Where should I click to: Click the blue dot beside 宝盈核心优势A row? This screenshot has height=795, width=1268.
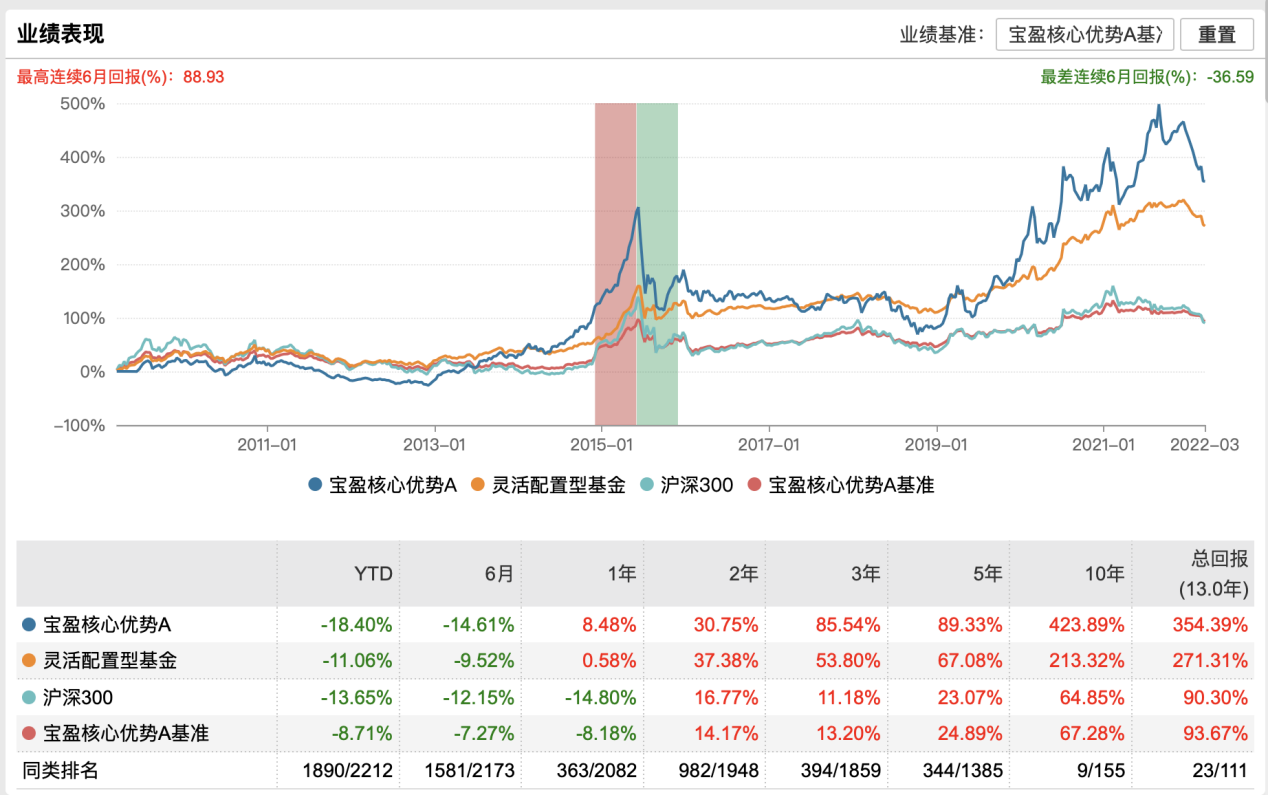[x=30, y=626]
